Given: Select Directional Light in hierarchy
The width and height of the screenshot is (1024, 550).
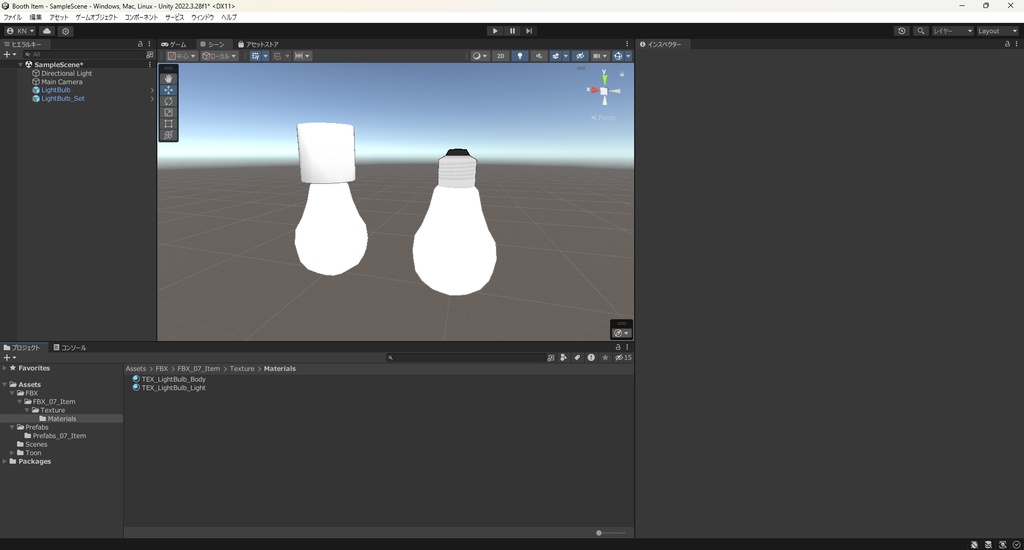Looking at the screenshot, I should [x=67, y=73].
